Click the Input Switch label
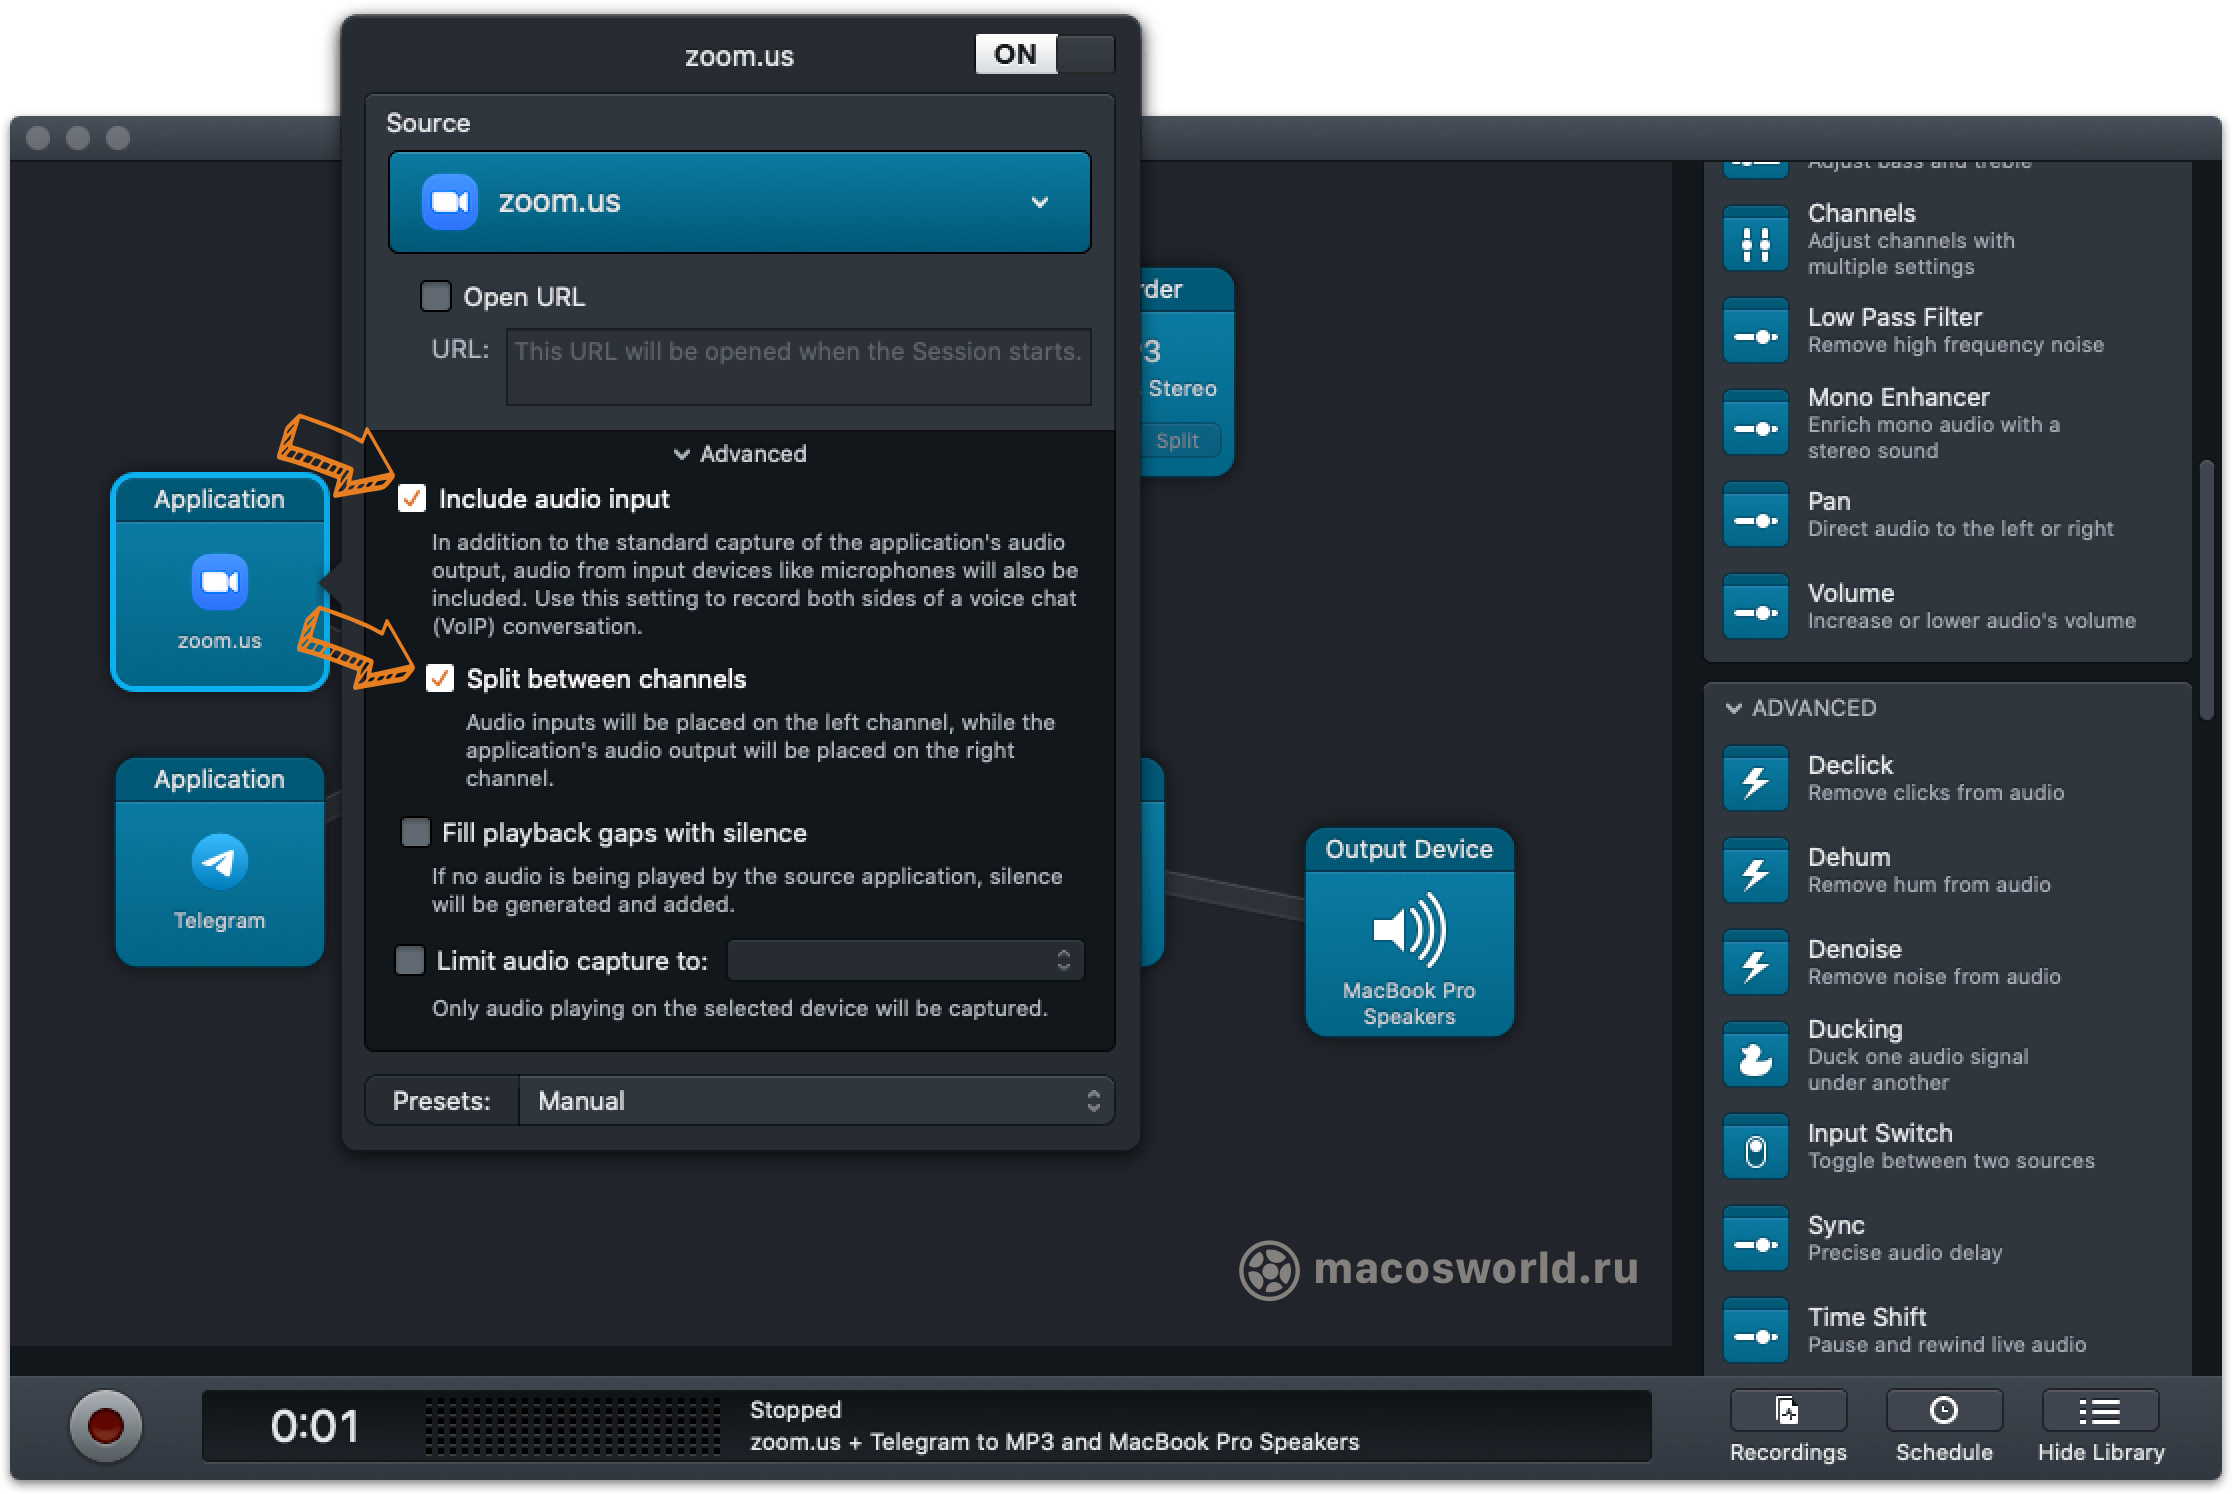 [x=1880, y=1133]
